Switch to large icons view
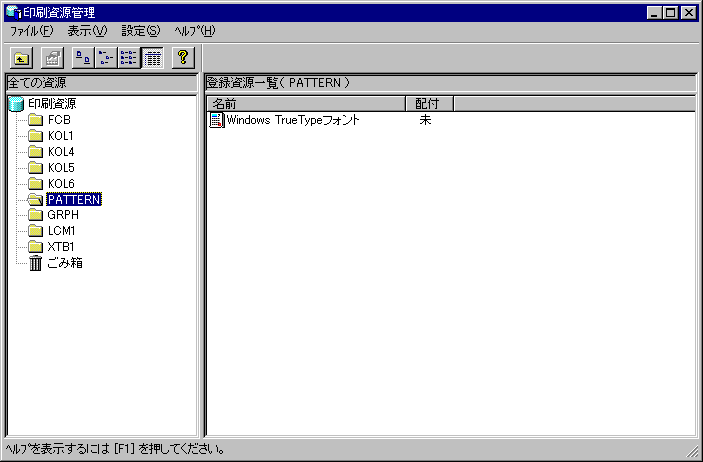This screenshot has width=703, height=462. pyautogui.click(x=83, y=58)
